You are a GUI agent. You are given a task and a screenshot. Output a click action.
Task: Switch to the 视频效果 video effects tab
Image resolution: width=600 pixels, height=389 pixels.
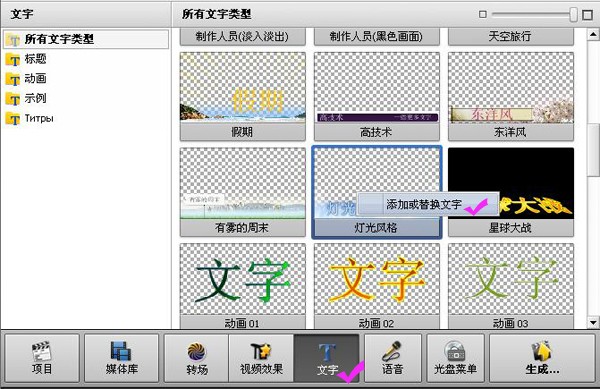point(261,358)
